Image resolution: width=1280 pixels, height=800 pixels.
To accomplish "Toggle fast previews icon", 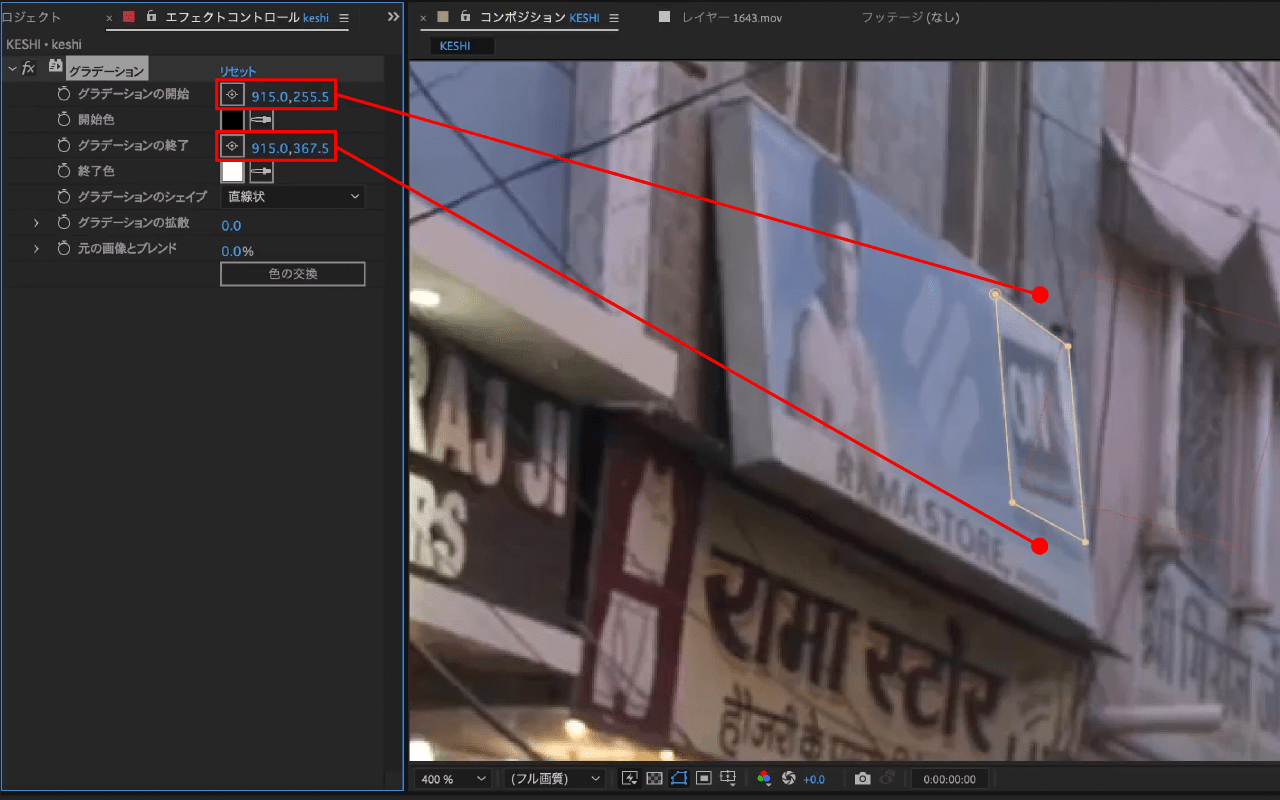I will click(x=630, y=778).
